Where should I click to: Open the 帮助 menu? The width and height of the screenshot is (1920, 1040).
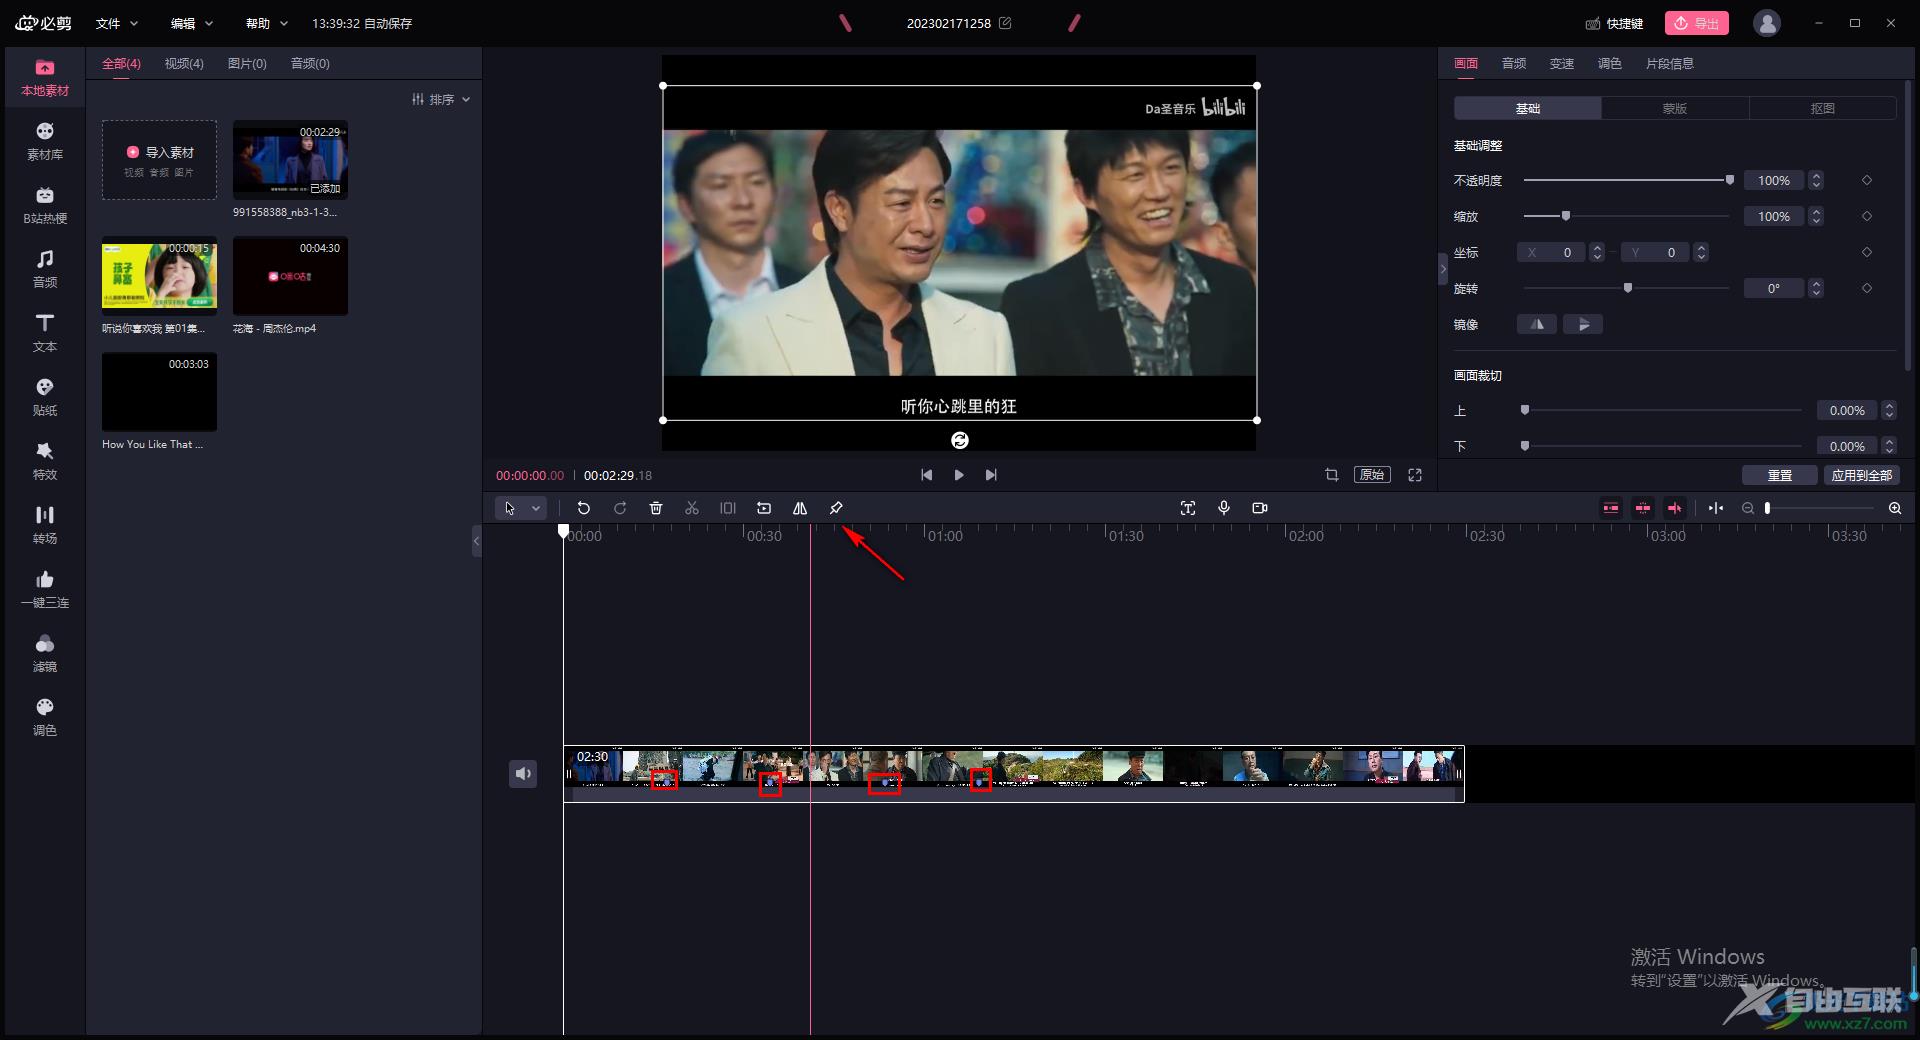coord(266,23)
